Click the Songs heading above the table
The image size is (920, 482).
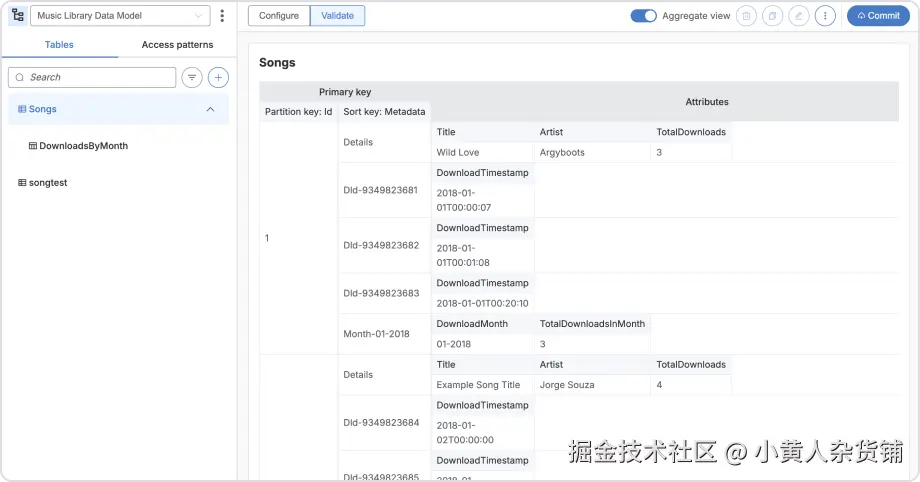click(x=277, y=63)
